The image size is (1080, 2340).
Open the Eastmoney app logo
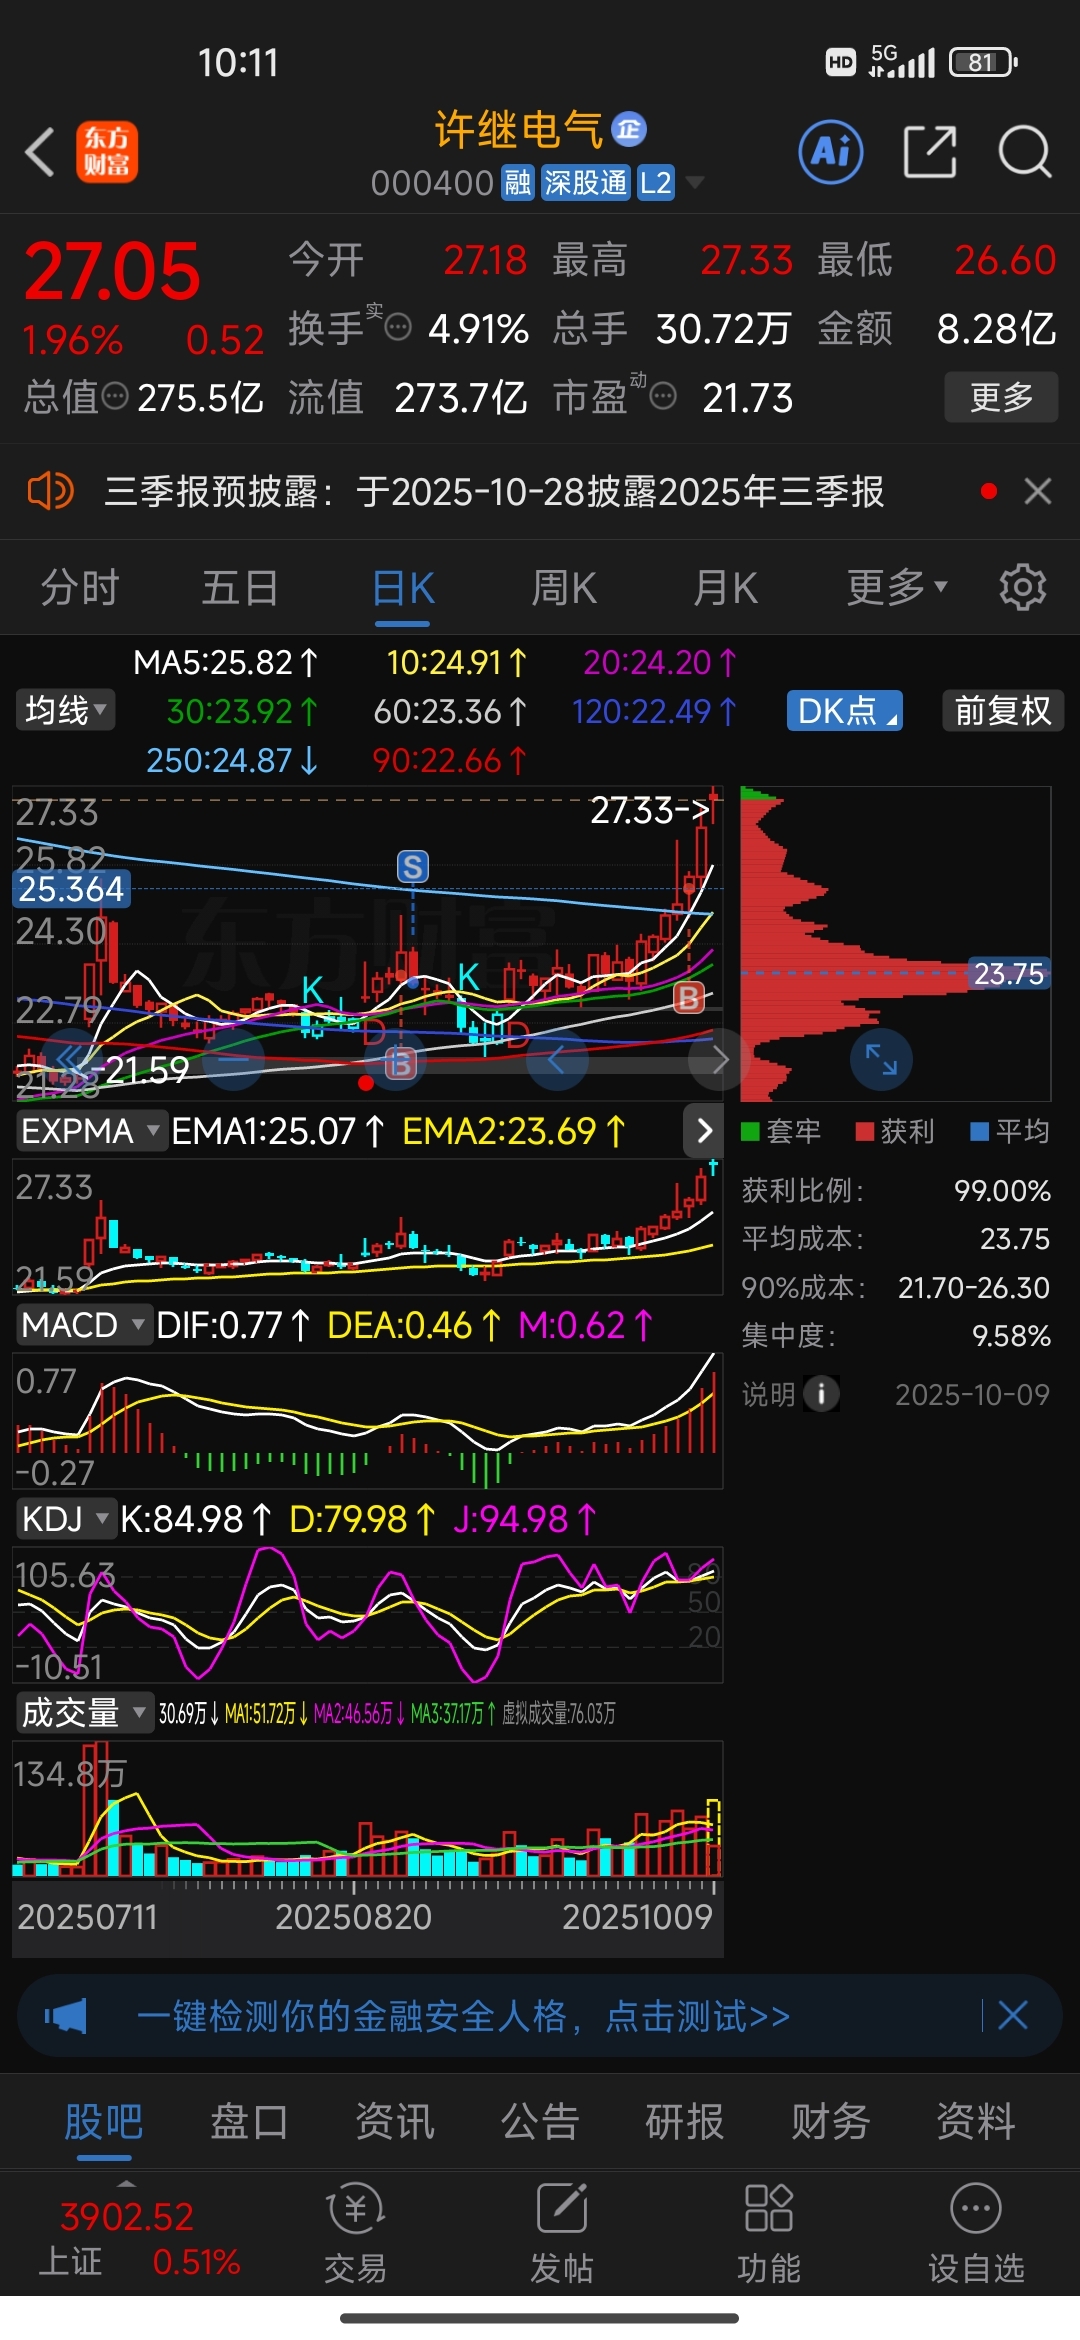tap(107, 153)
